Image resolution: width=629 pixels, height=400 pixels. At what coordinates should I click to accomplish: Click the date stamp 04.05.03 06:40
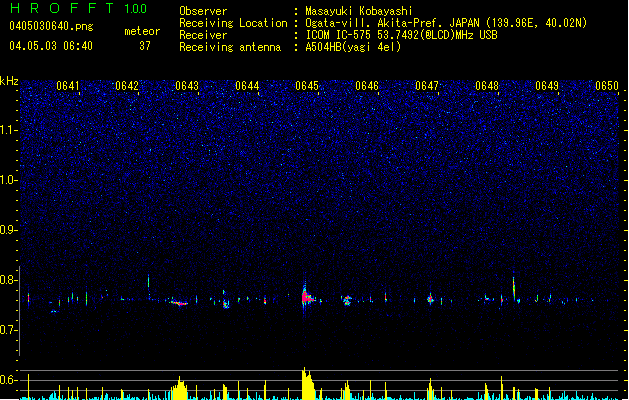coord(51,46)
